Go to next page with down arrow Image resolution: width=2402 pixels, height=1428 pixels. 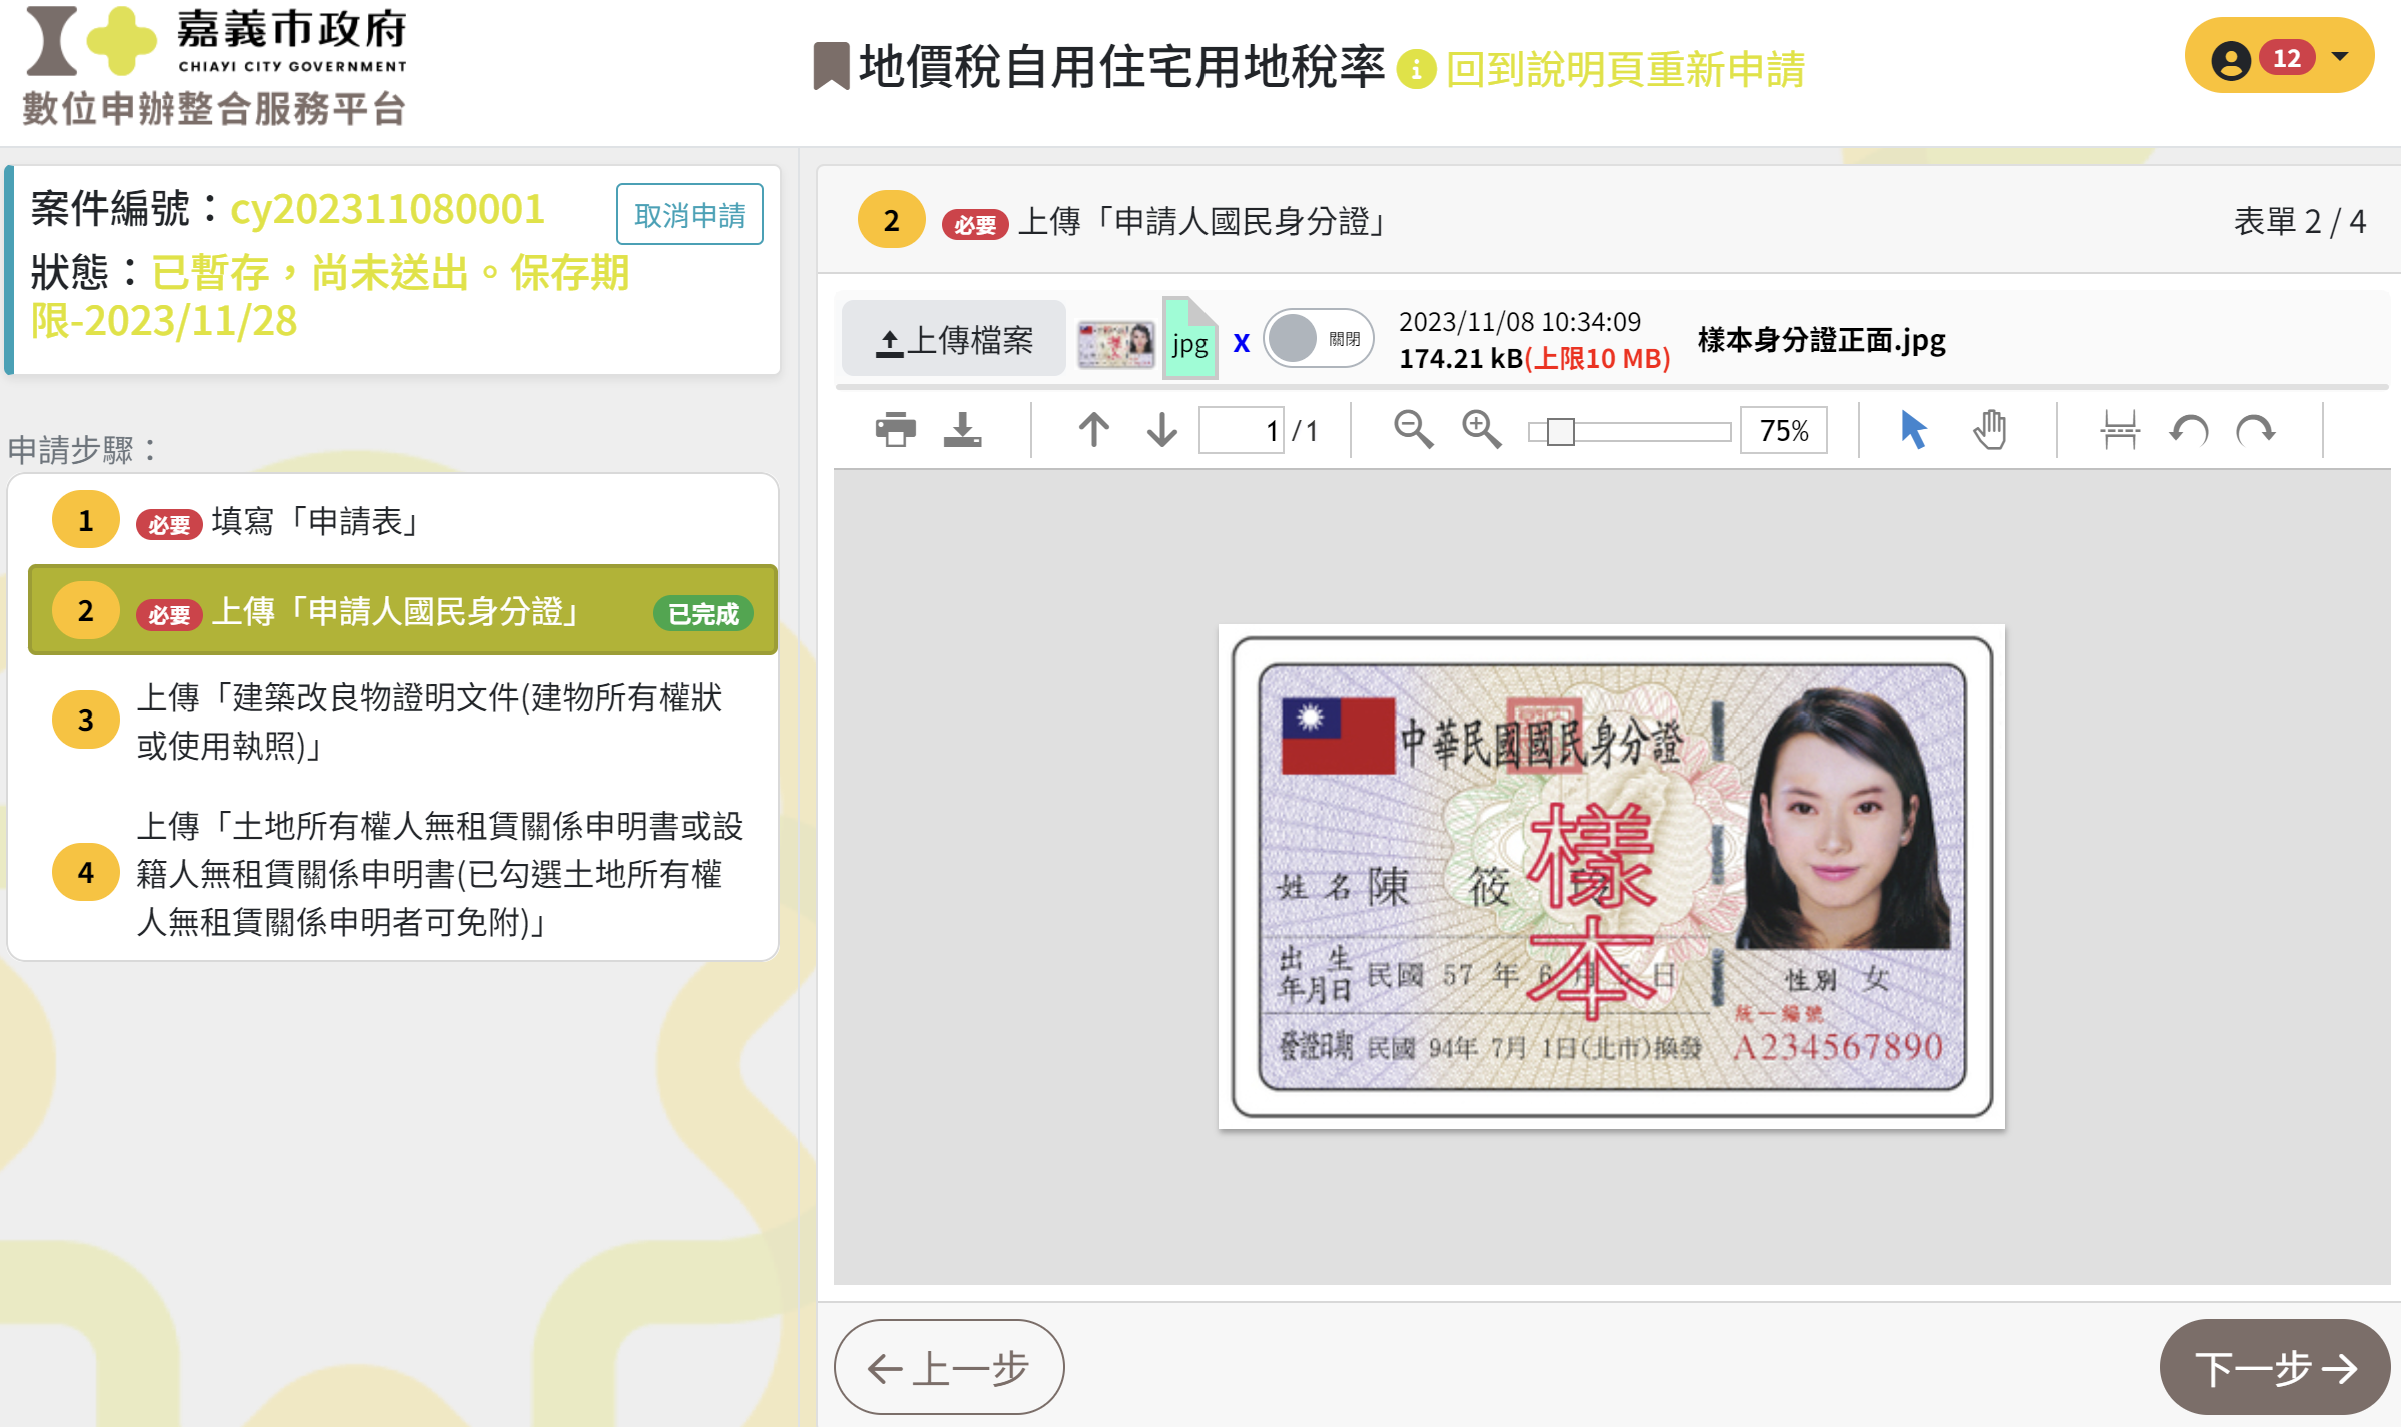tap(1161, 430)
